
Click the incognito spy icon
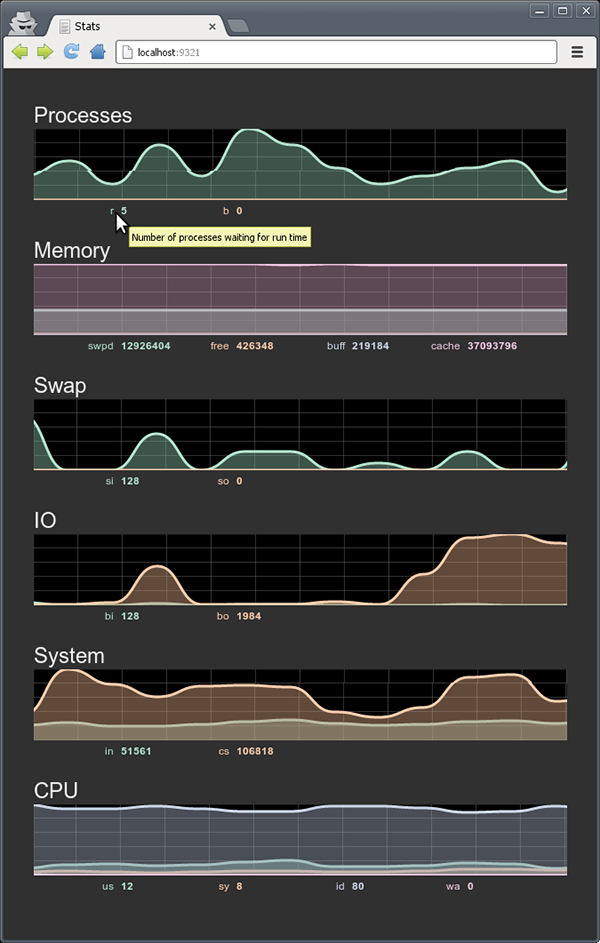coord(23,23)
